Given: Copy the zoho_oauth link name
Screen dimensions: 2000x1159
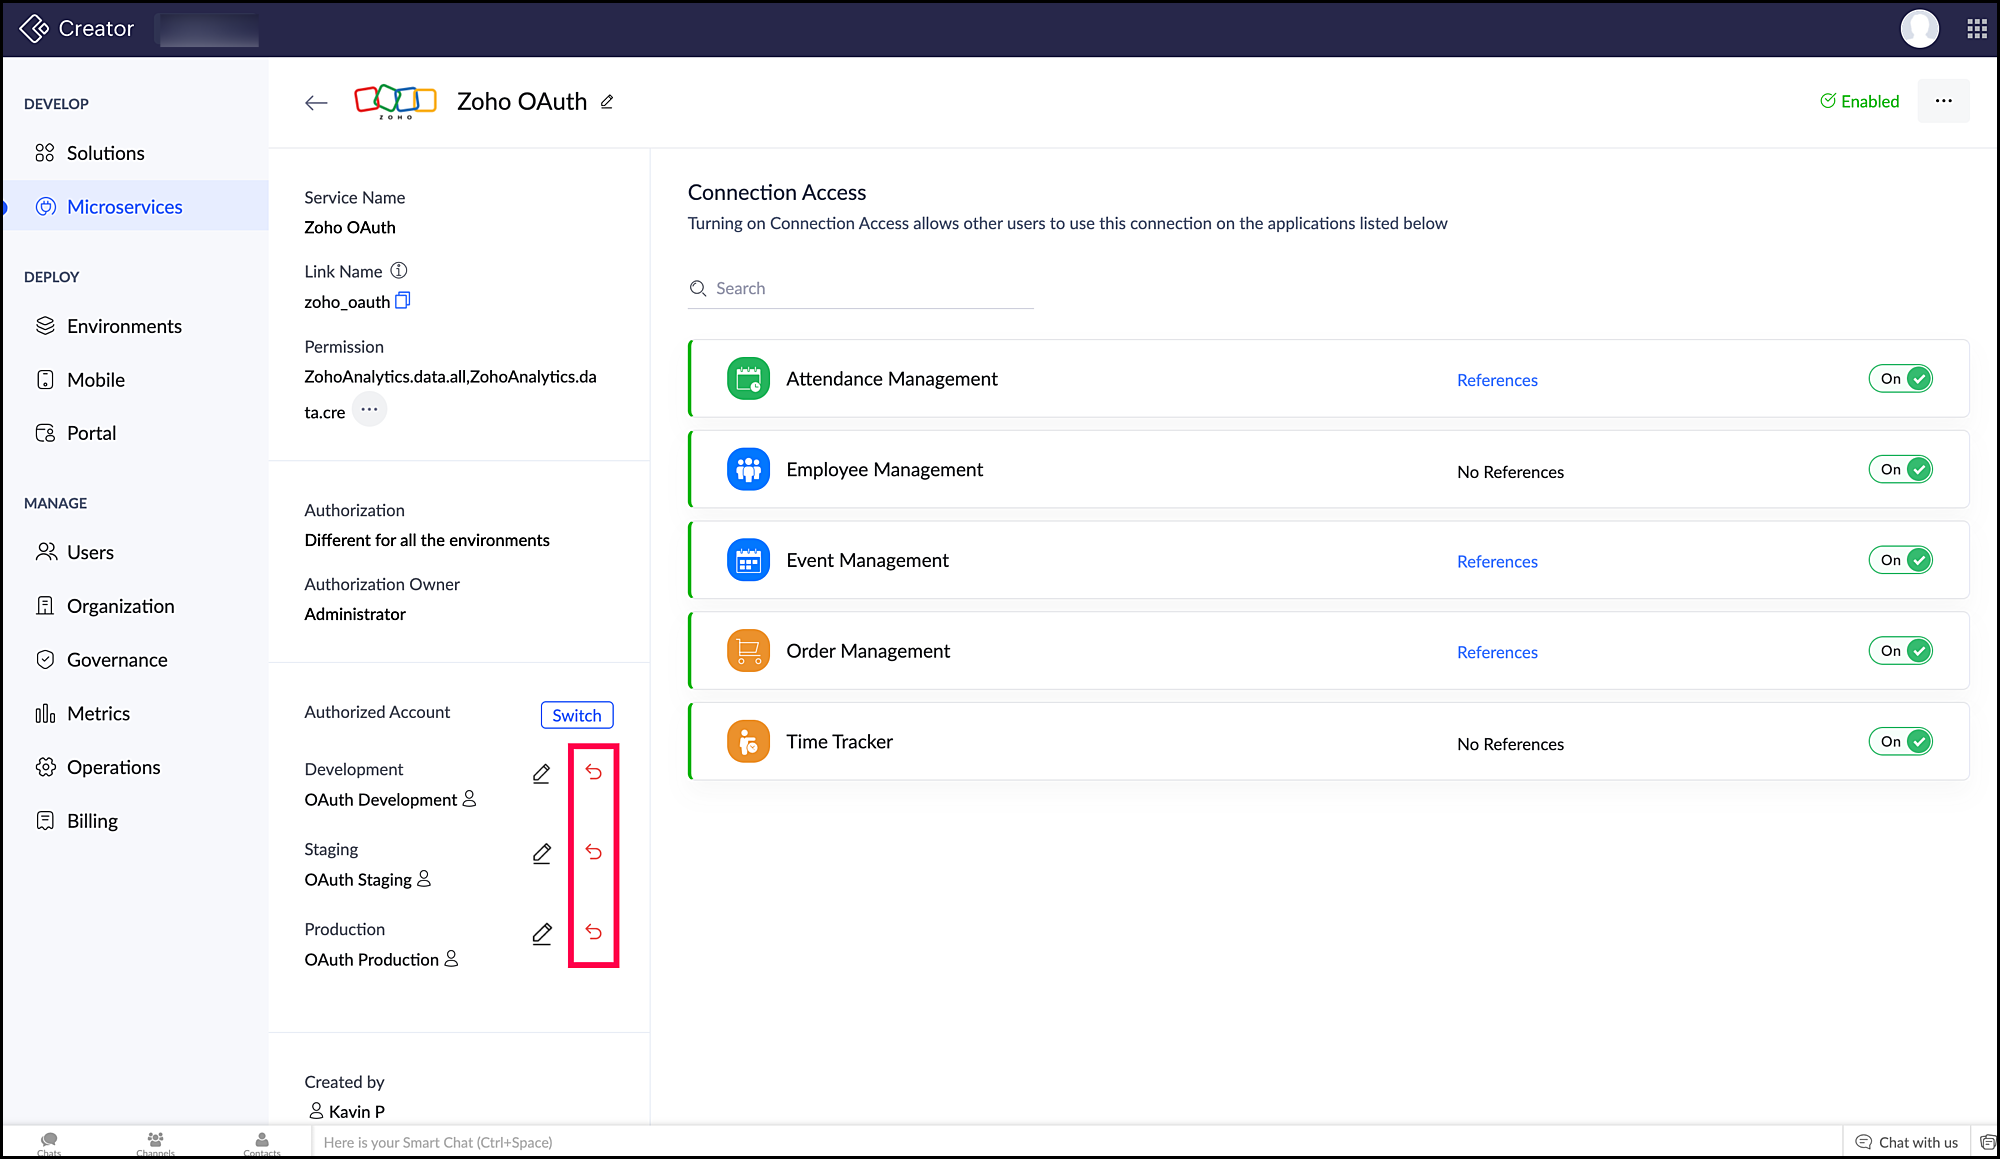Looking at the screenshot, I should (402, 301).
